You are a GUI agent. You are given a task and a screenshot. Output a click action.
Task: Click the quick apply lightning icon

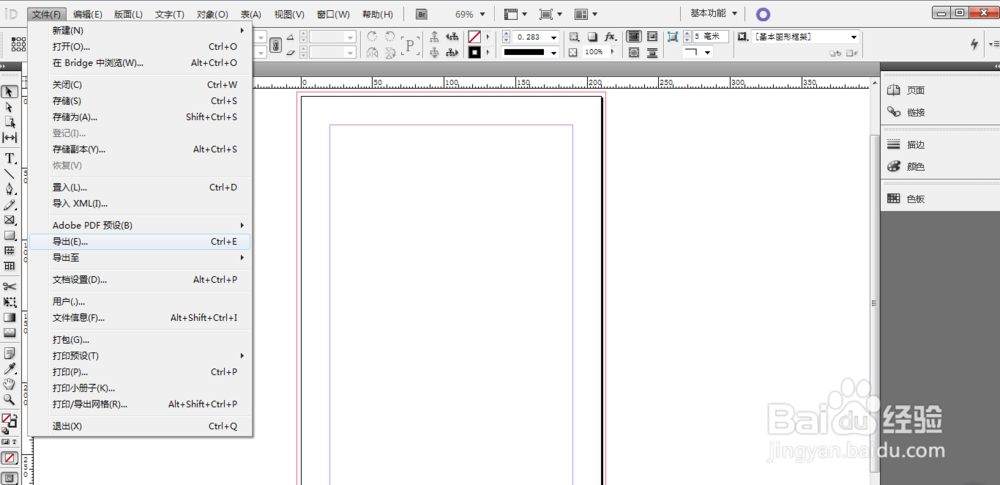[974, 43]
